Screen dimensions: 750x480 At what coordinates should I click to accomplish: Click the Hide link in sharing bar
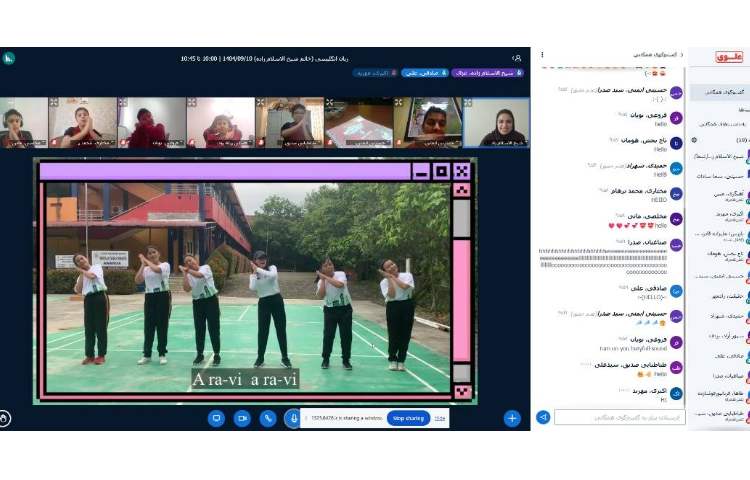(x=440, y=418)
